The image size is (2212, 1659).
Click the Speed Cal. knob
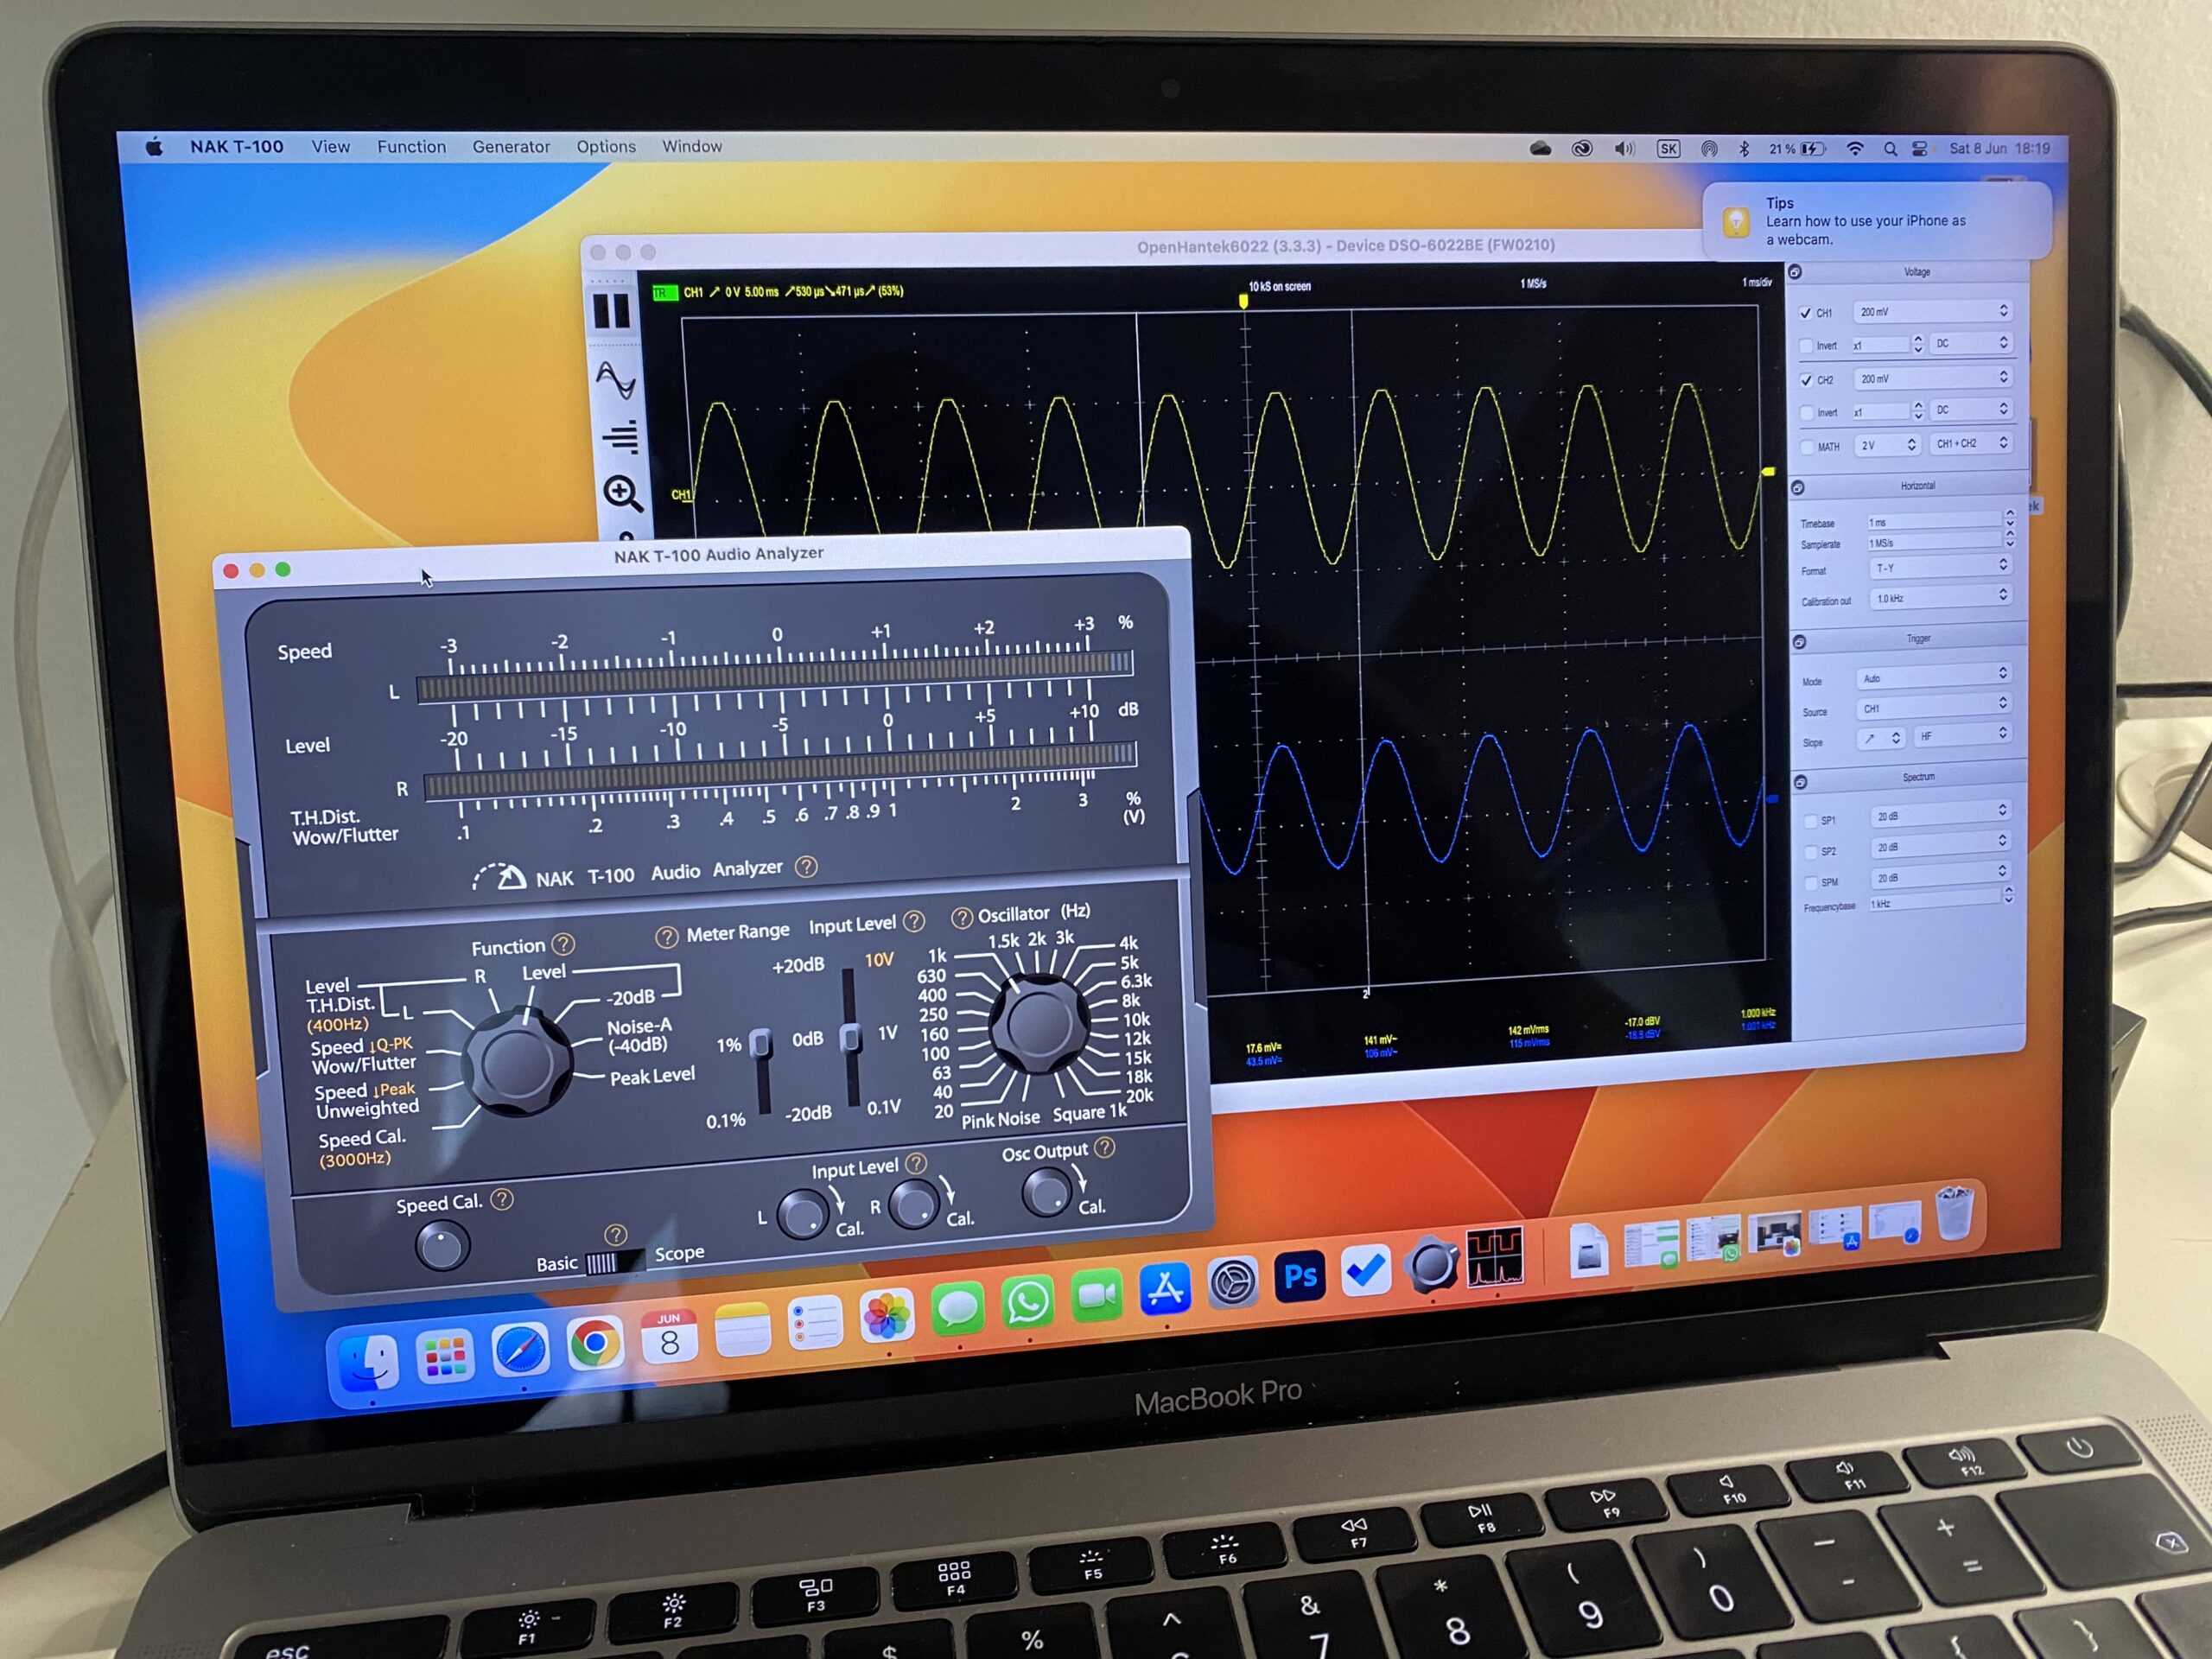(x=442, y=1247)
